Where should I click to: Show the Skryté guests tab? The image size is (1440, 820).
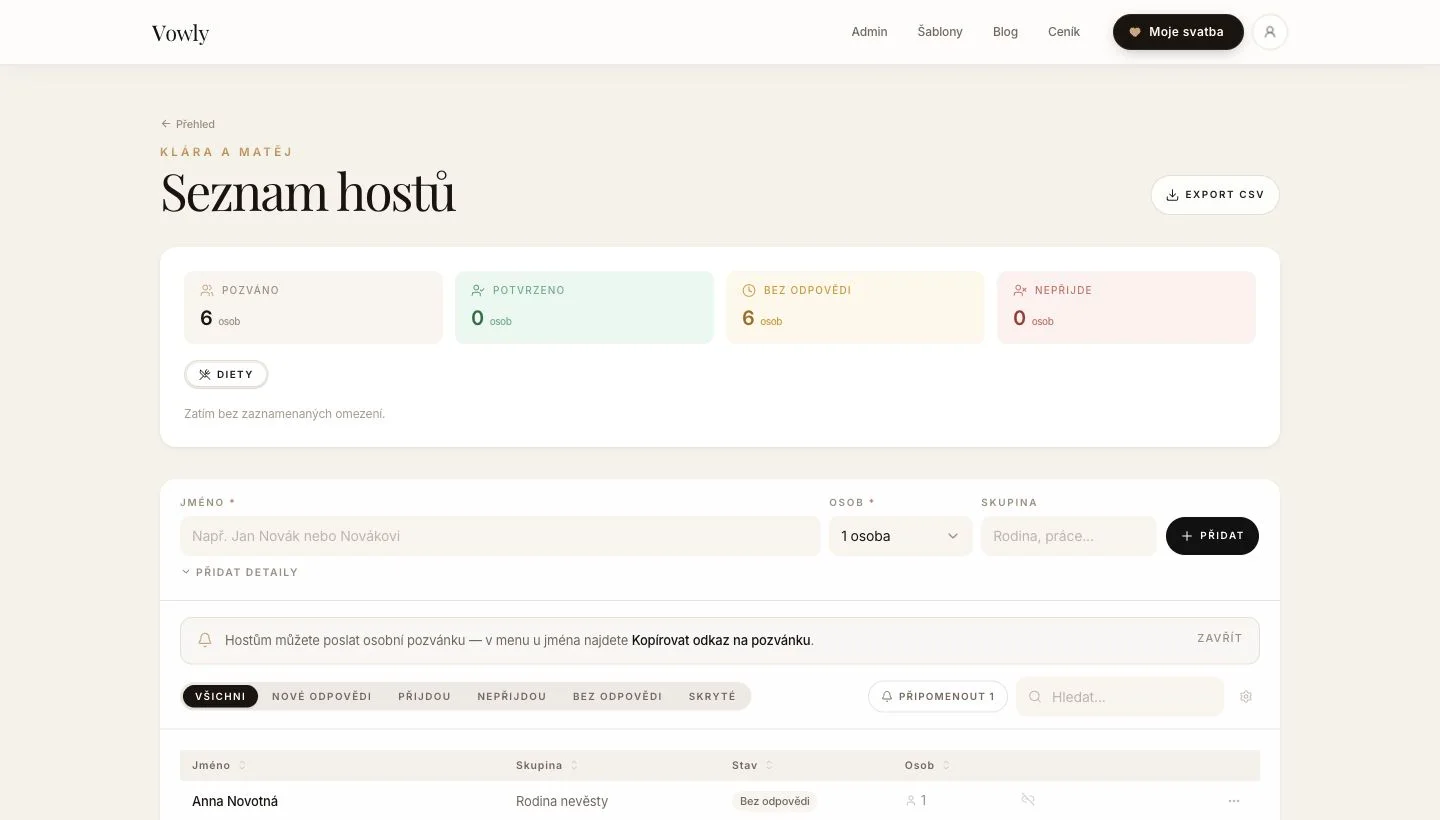[712, 696]
